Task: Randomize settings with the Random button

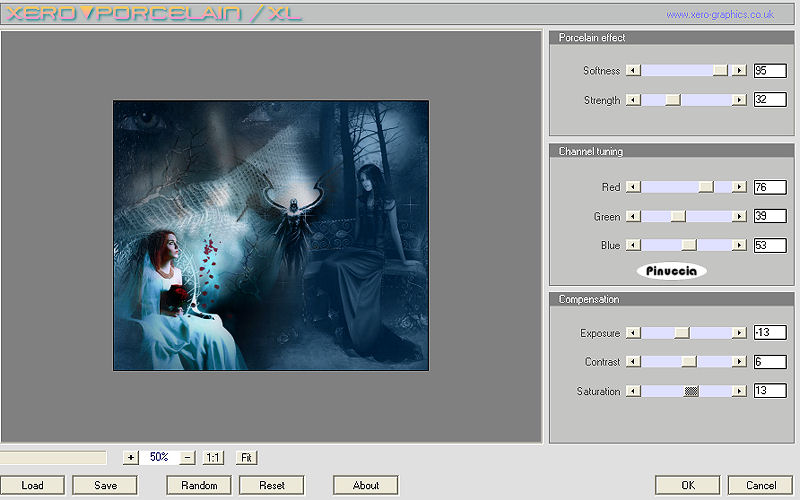Action: pos(199,485)
